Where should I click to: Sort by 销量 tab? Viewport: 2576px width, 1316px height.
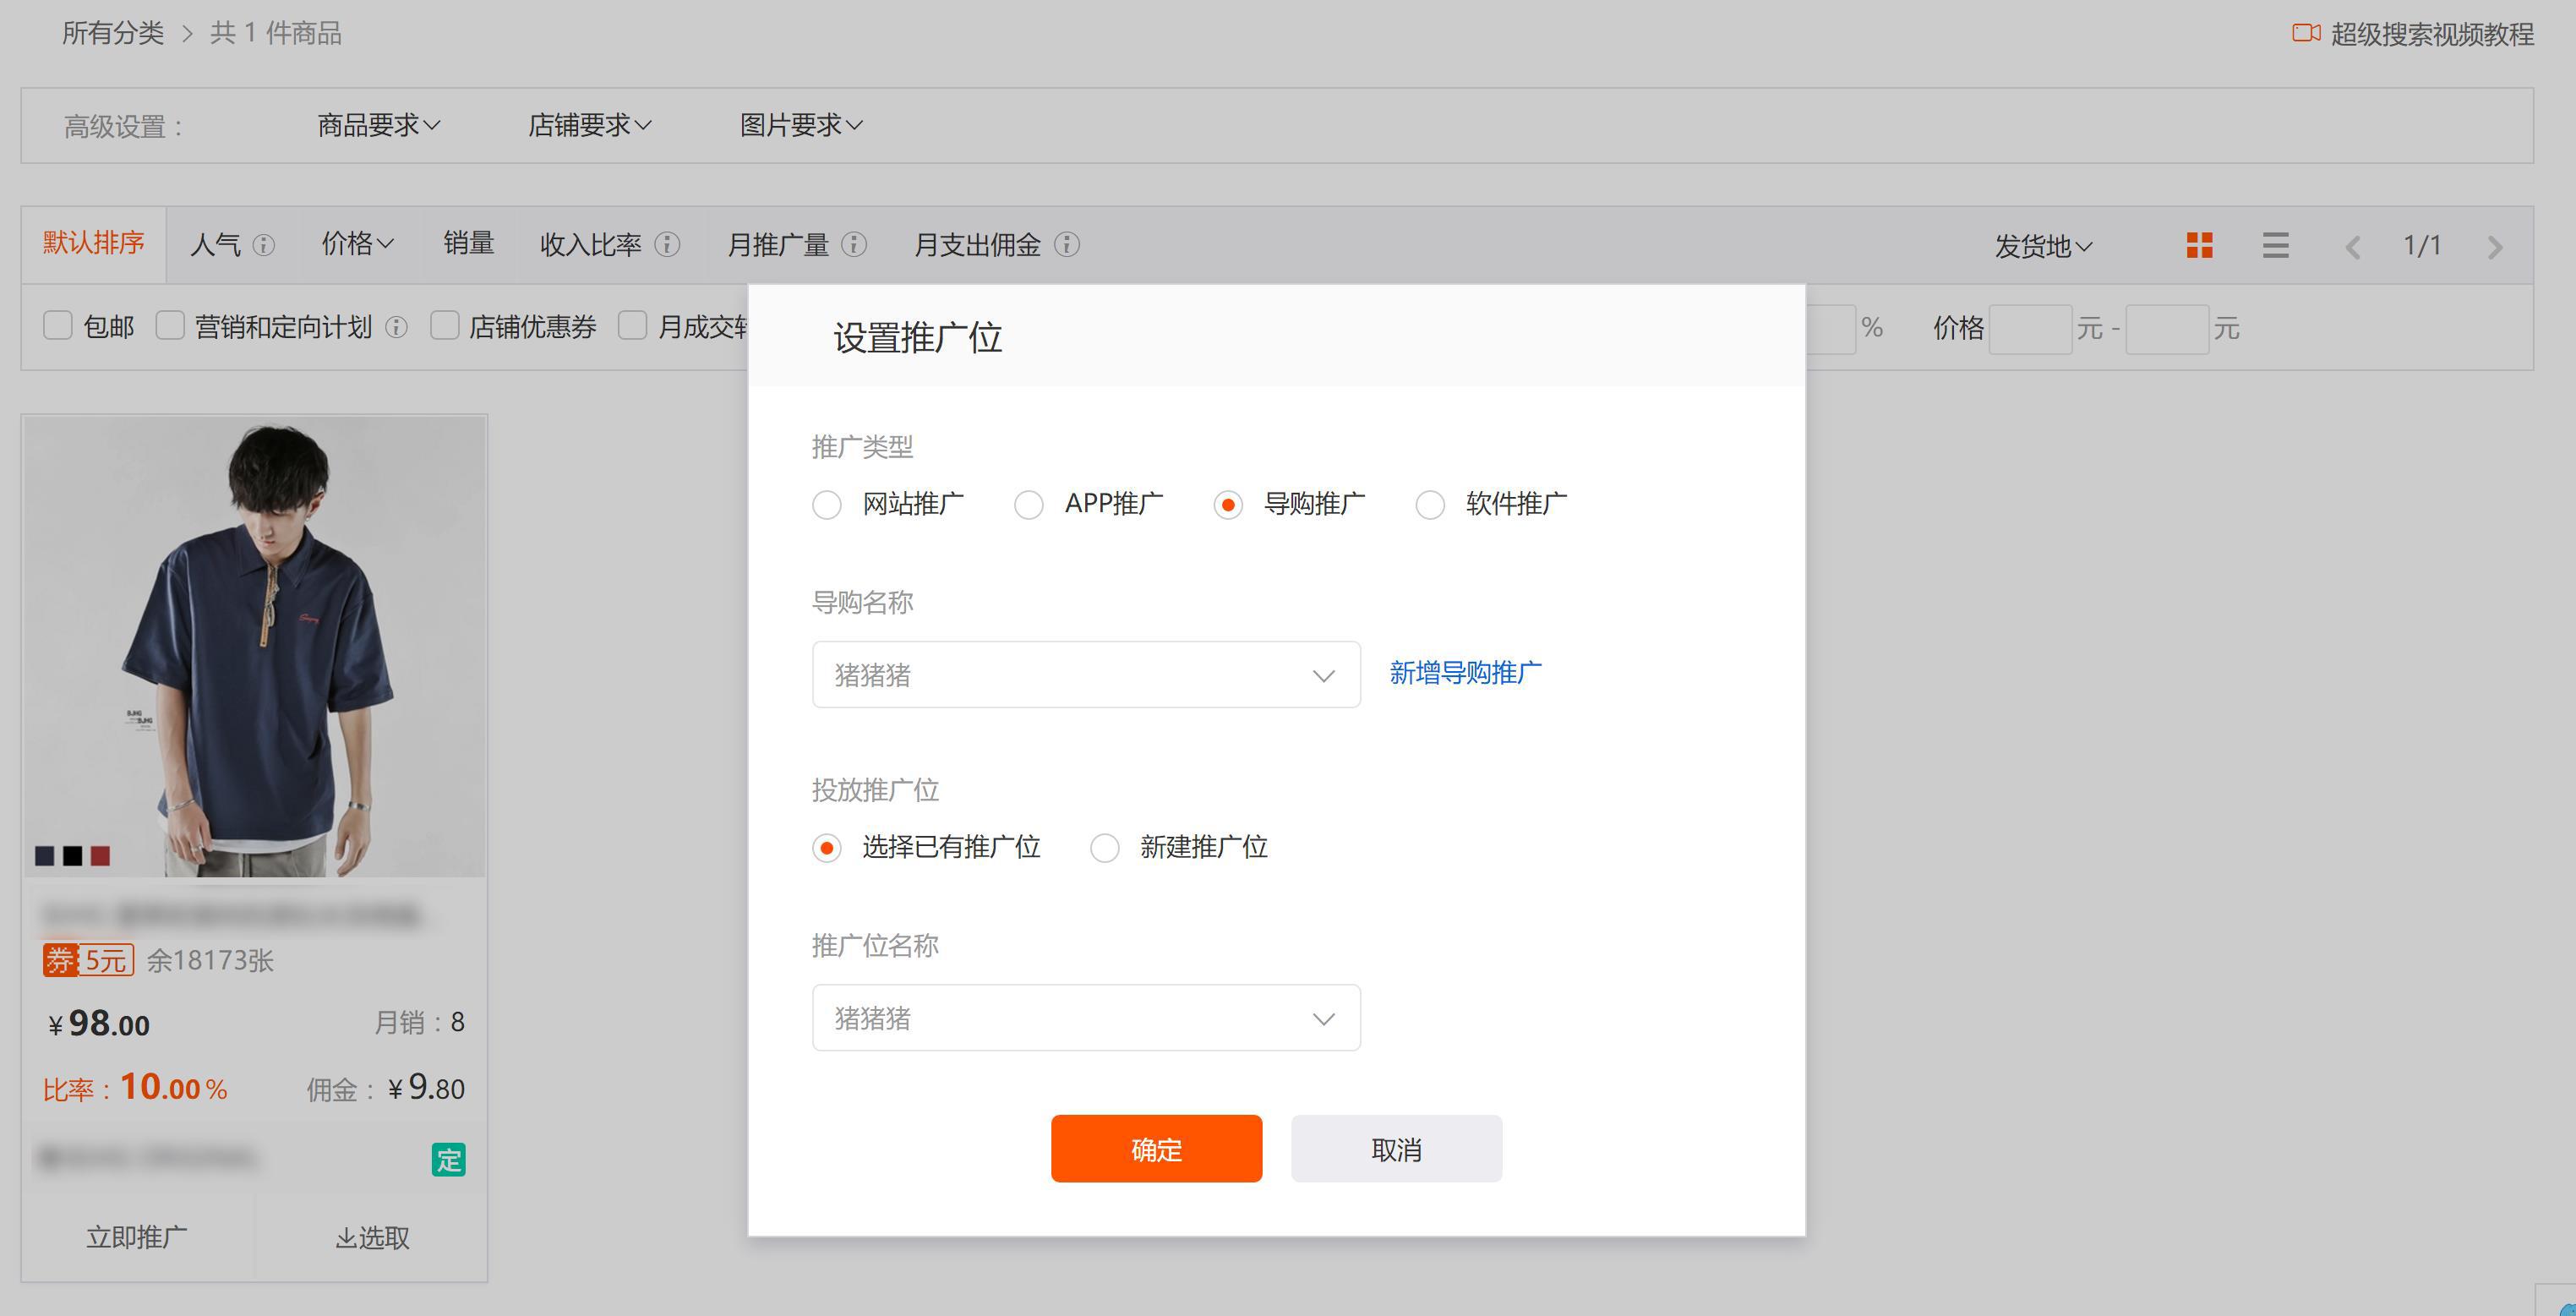coord(468,244)
